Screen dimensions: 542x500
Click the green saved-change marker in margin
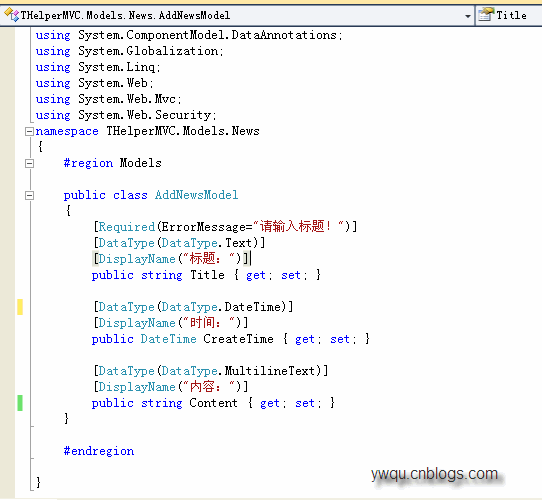click(x=20, y=403)
